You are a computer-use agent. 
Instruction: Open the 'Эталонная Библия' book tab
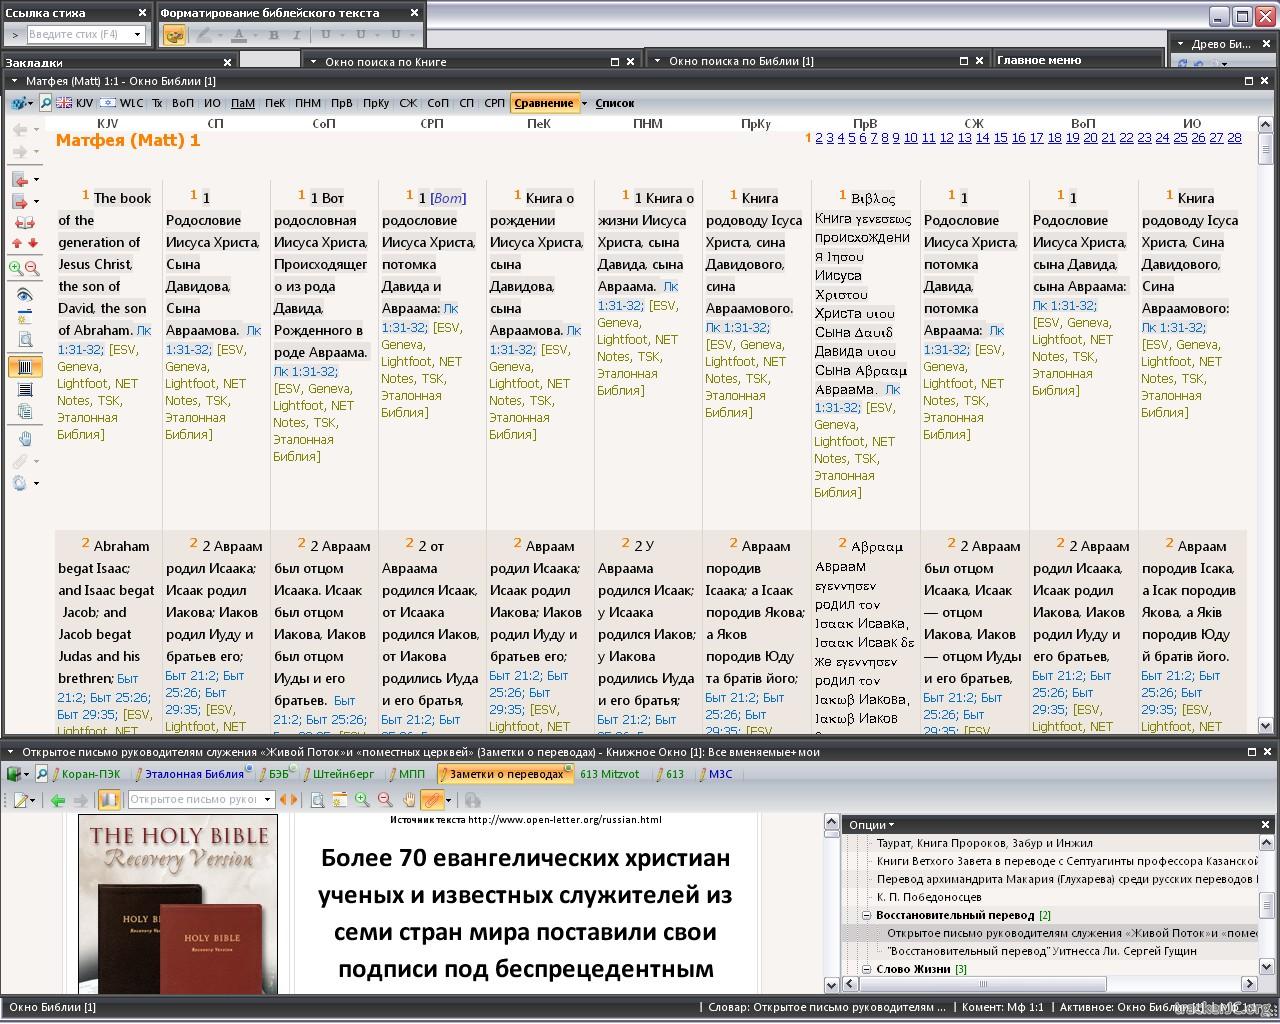tap(193, 774)
